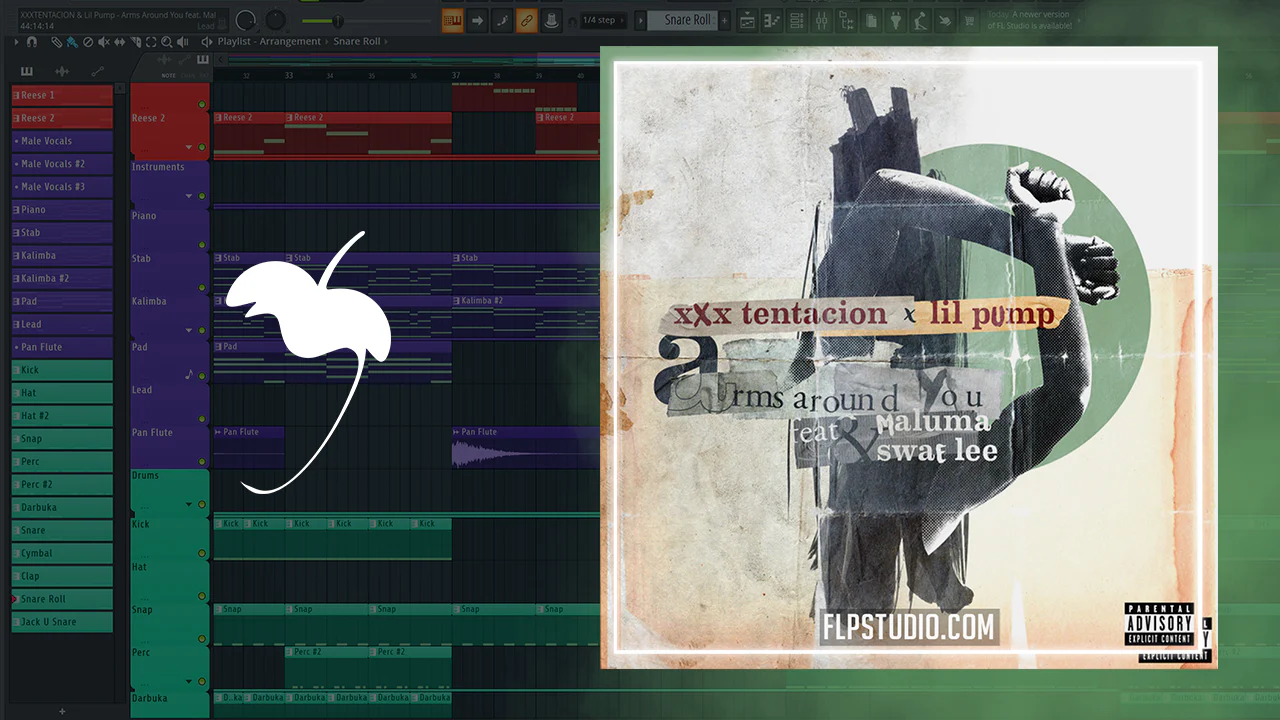Screen dimensions: 1280x720
Task: Select the zoom magnifier tool in playlist
Action: [166, 42]
